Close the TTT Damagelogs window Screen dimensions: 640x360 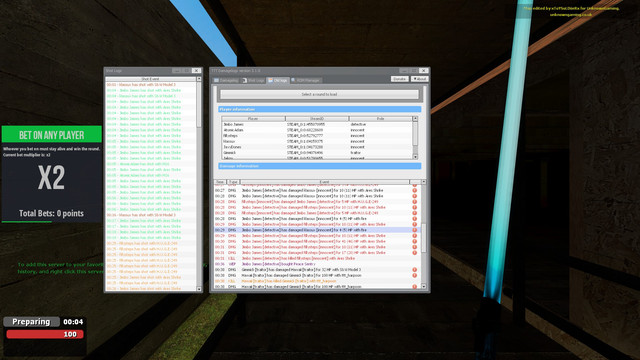[424, 71]
